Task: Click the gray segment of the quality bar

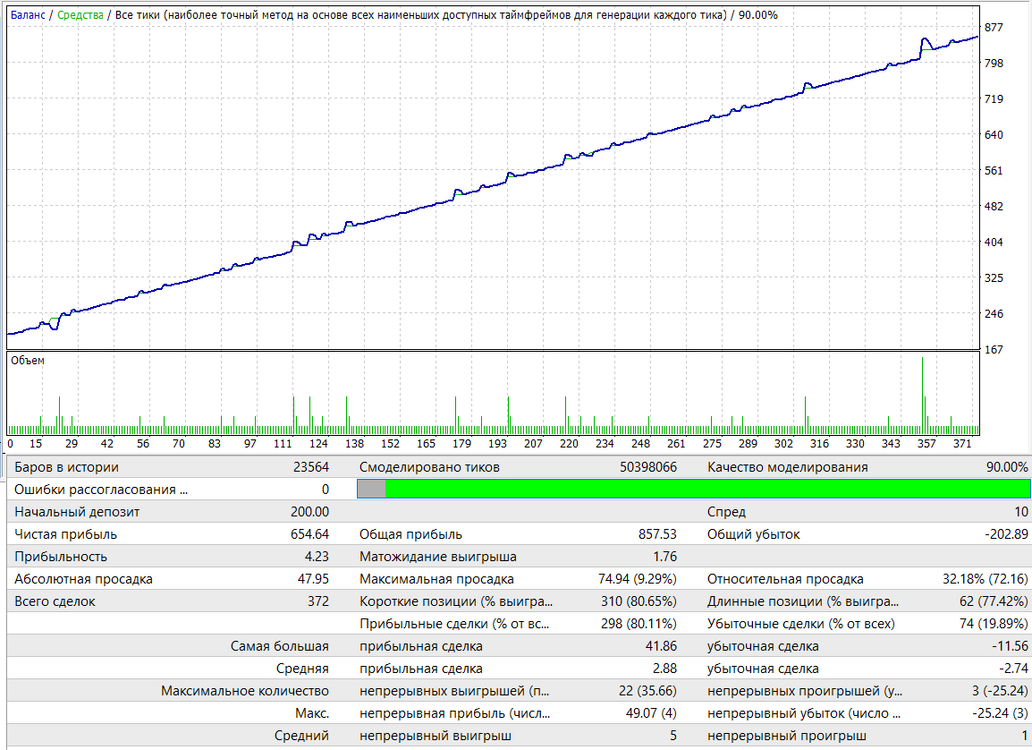Action: (x=371, y=489)
